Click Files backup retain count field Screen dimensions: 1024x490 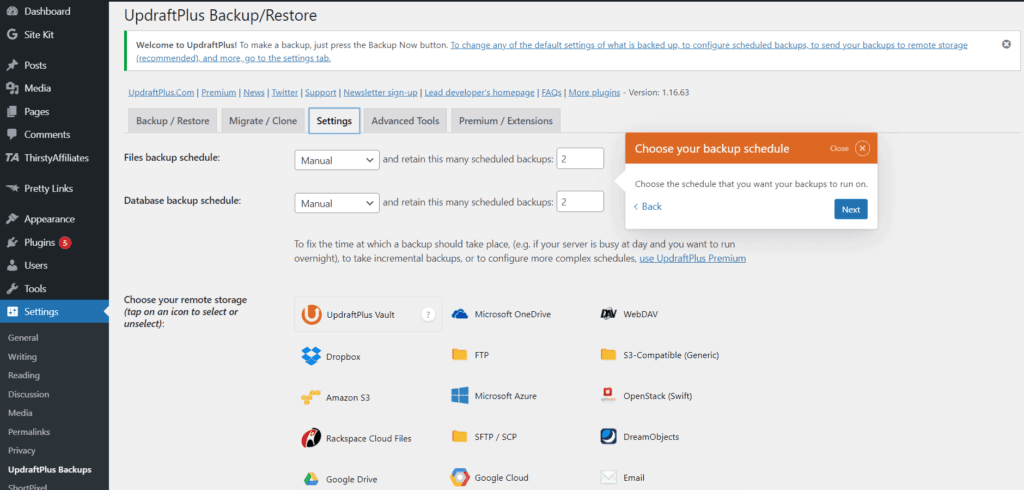point(580,159)
